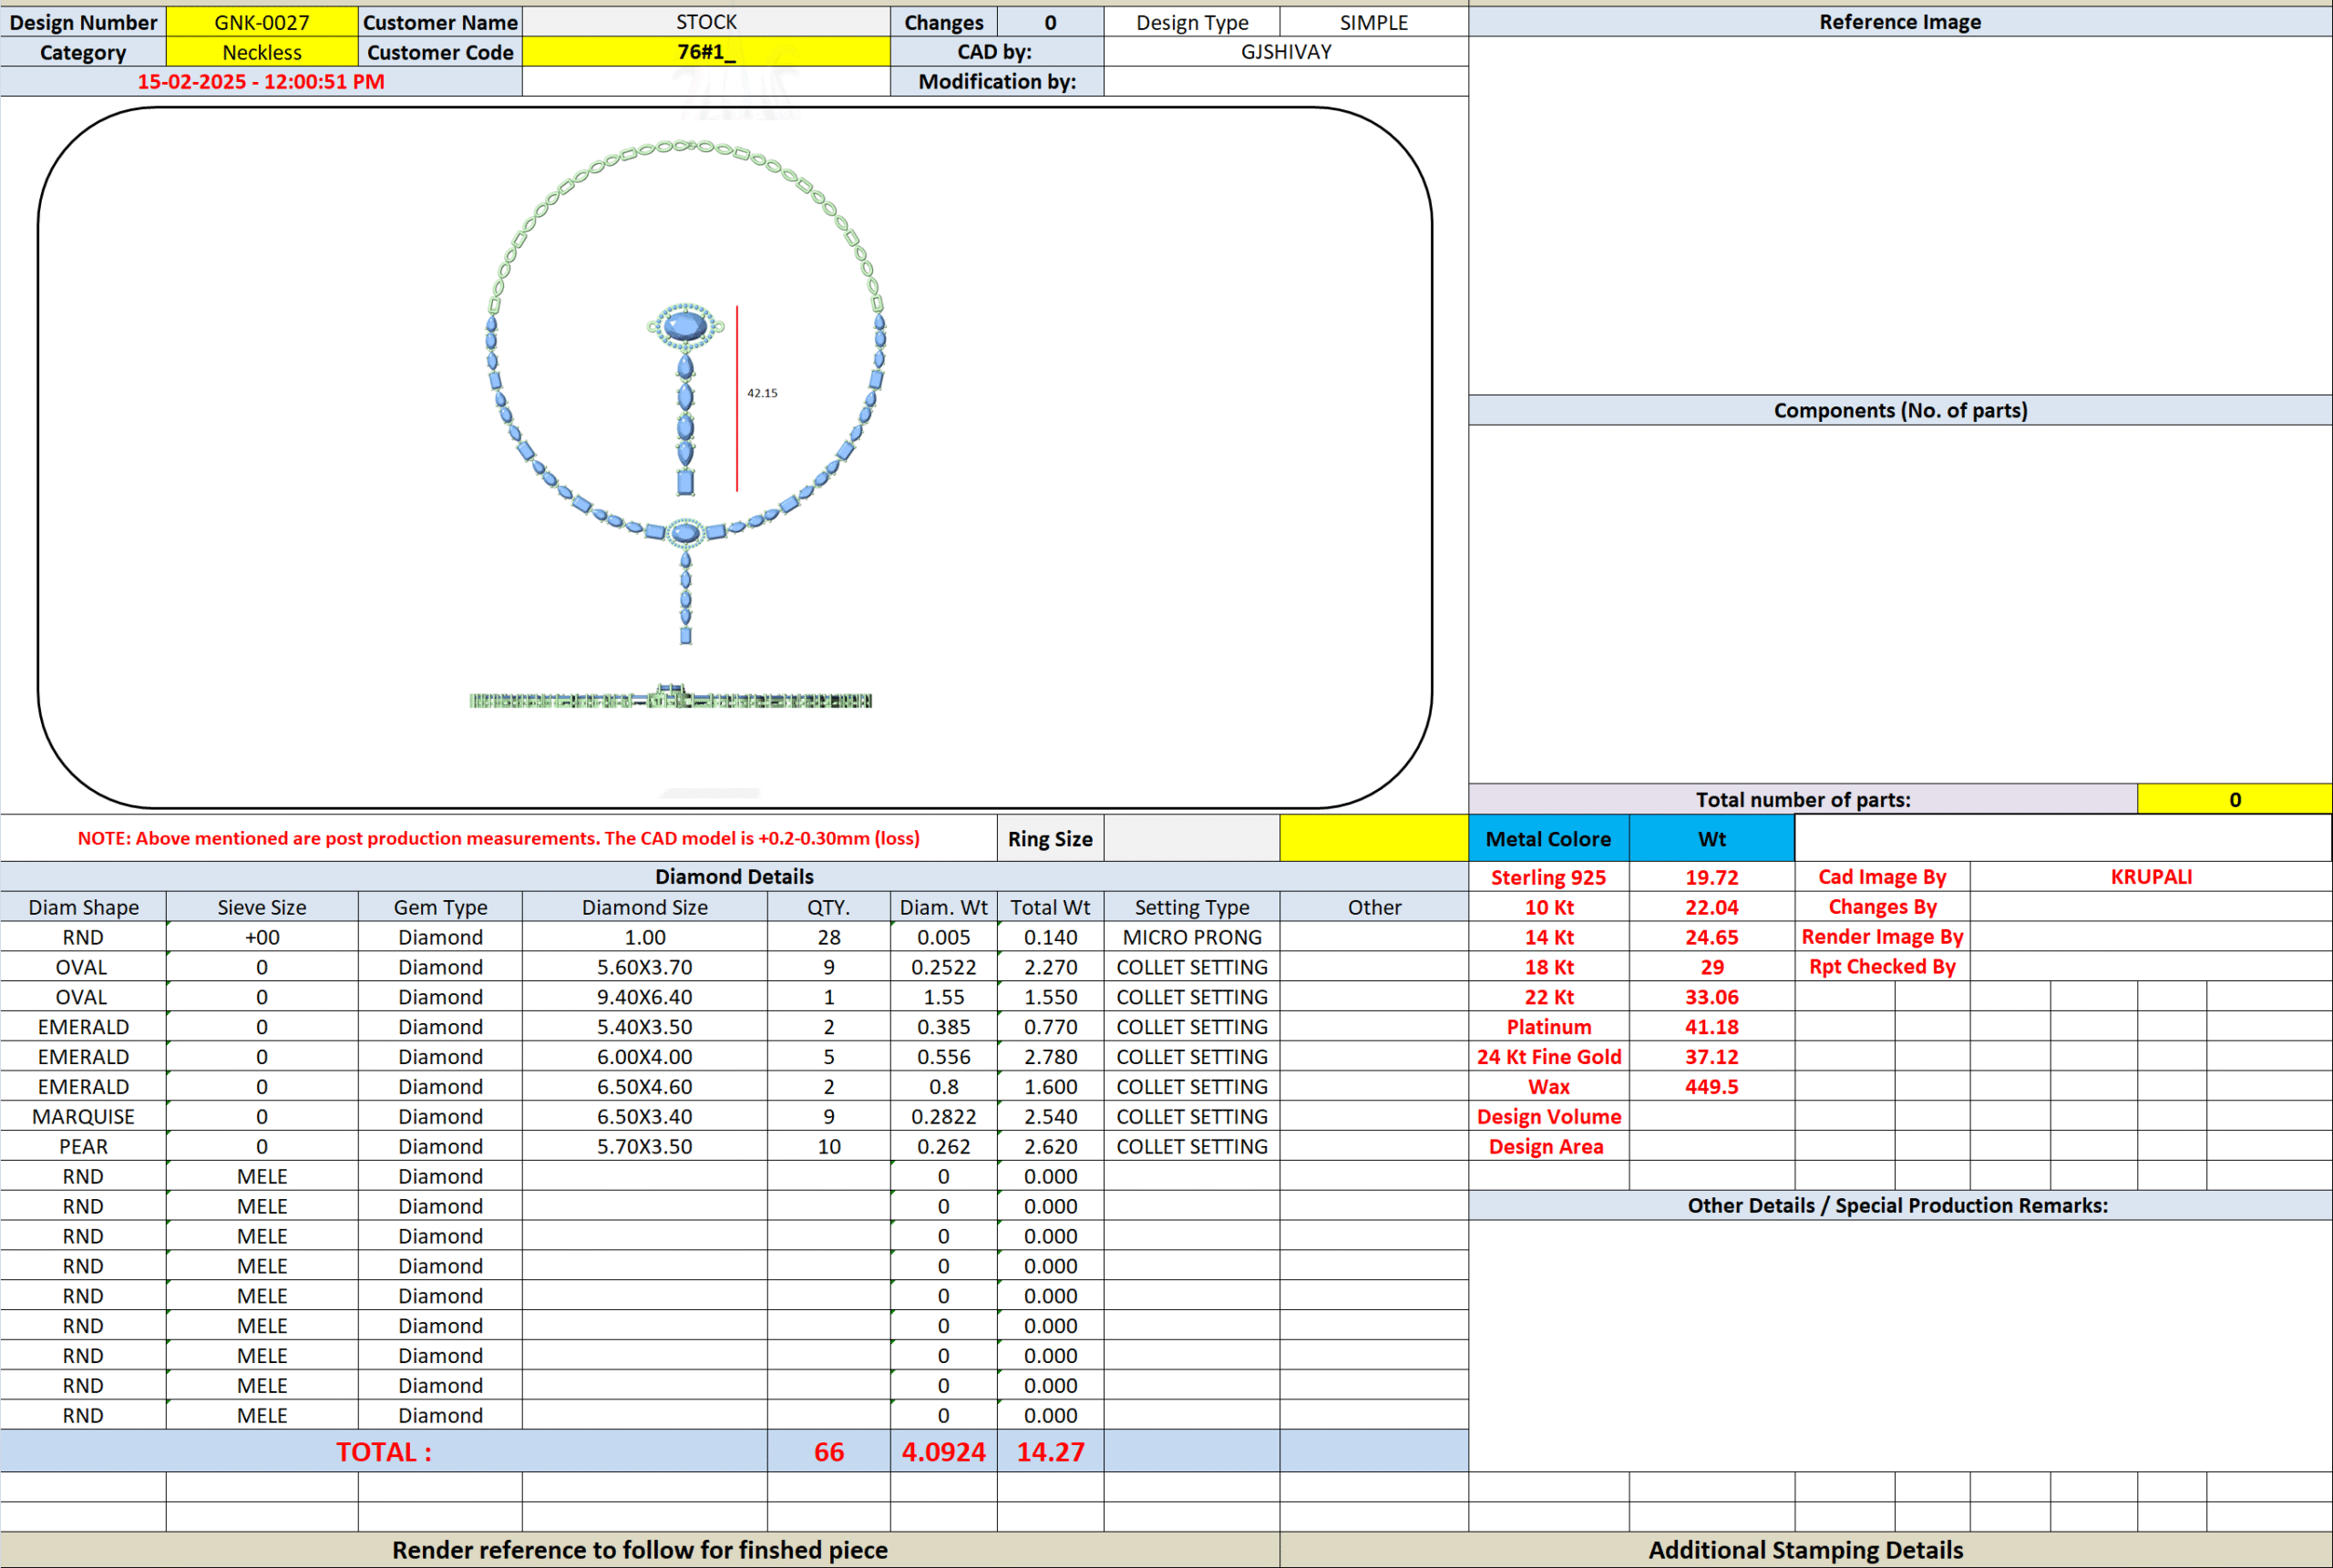
Task: Select the total weight 14.27 cell
Action: pos(1050,1451)
